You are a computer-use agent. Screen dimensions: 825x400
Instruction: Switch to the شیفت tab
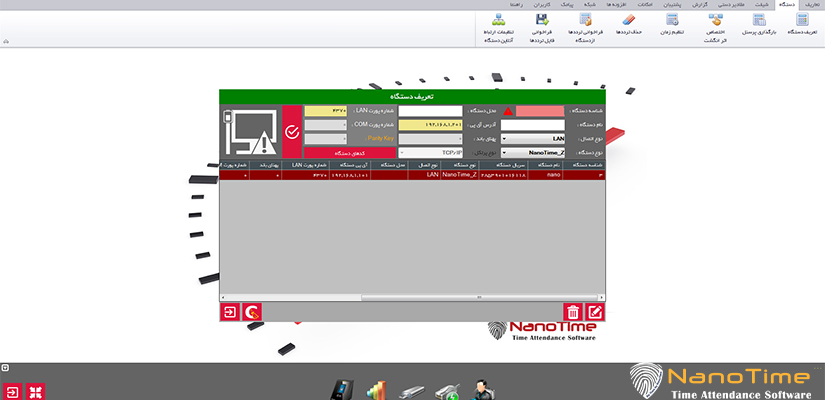pyautogui.click(x=761, y=4)
